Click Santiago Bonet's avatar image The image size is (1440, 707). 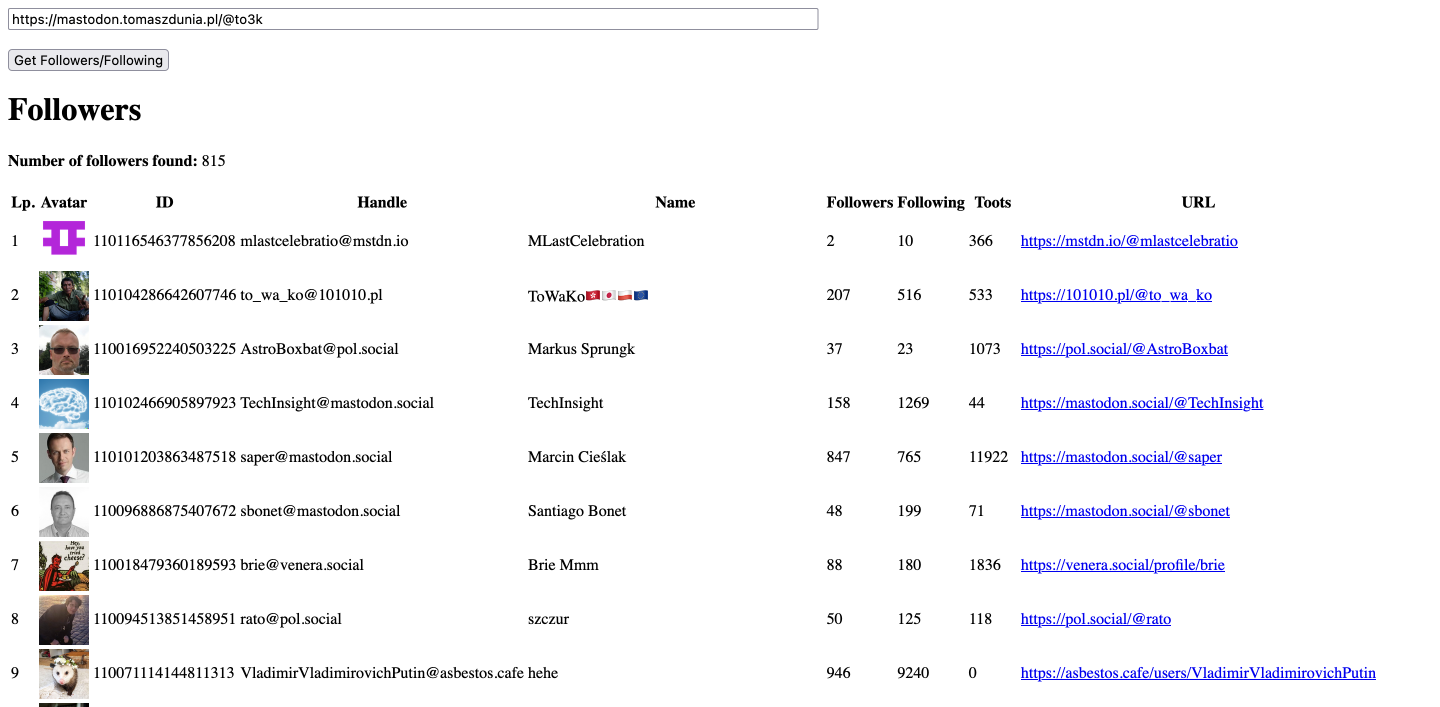coord(64,511)
